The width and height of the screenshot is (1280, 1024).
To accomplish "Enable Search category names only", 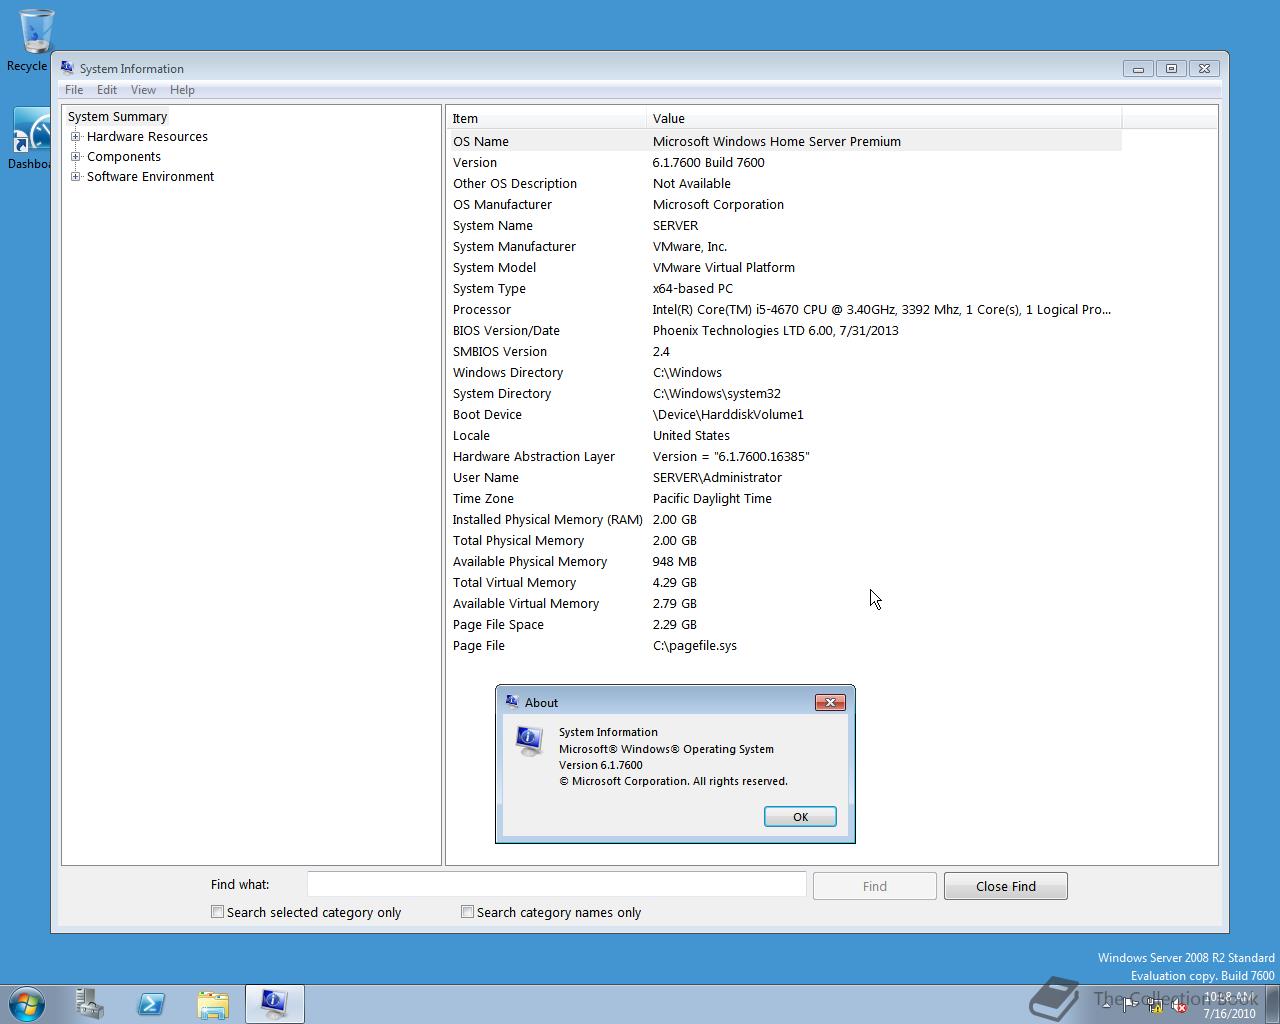I will tap(467, 912).
